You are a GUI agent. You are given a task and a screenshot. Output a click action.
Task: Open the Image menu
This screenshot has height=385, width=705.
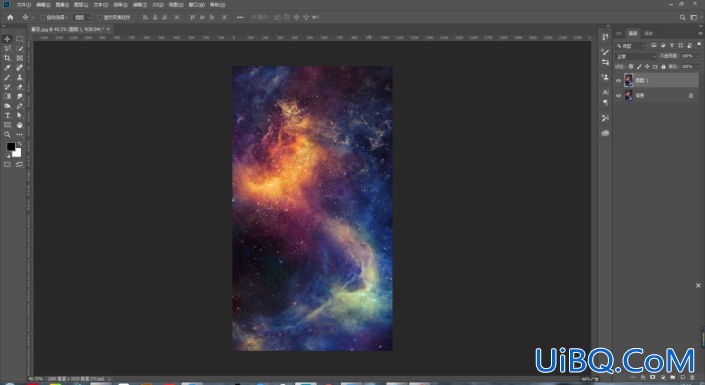click(62, 4)
